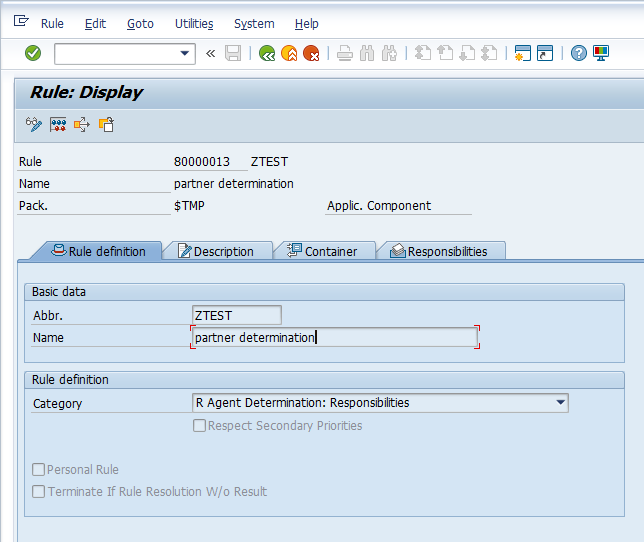This screenshot has height=542, width=644.
Task: Click the Next Page icon
Action: (x=467, y=53)
